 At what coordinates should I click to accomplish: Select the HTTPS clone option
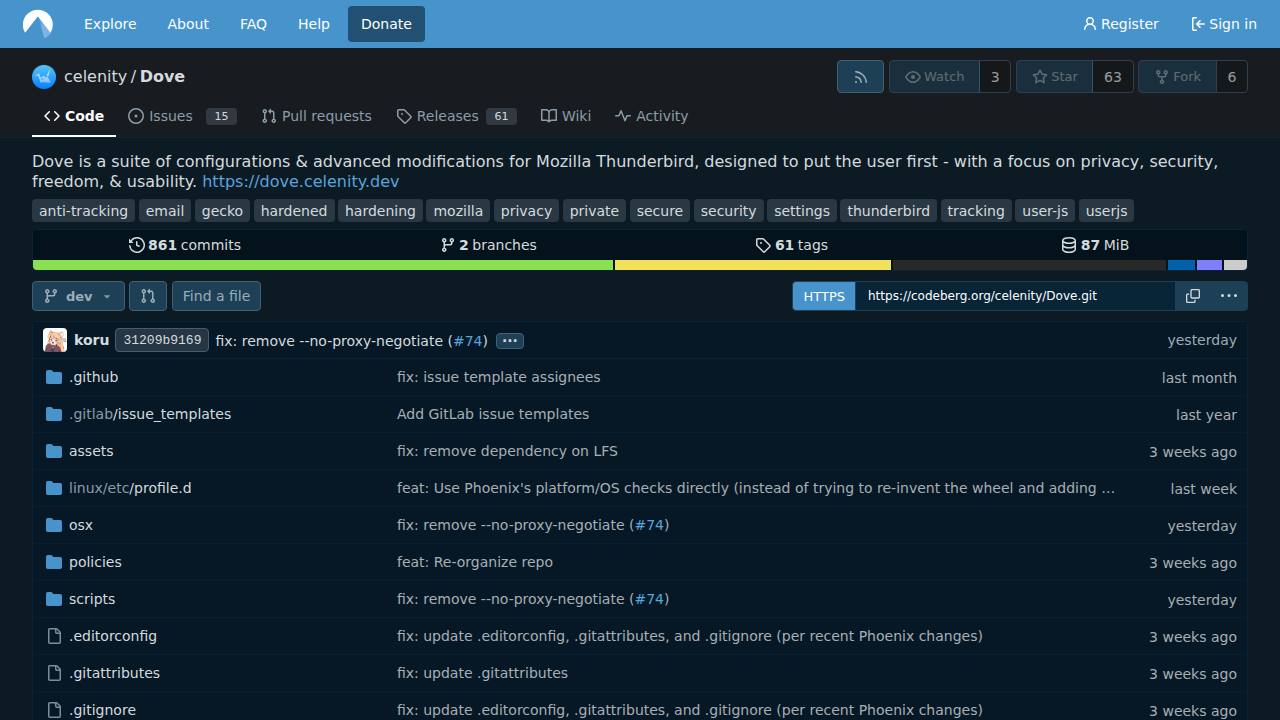tap(824, 296)
